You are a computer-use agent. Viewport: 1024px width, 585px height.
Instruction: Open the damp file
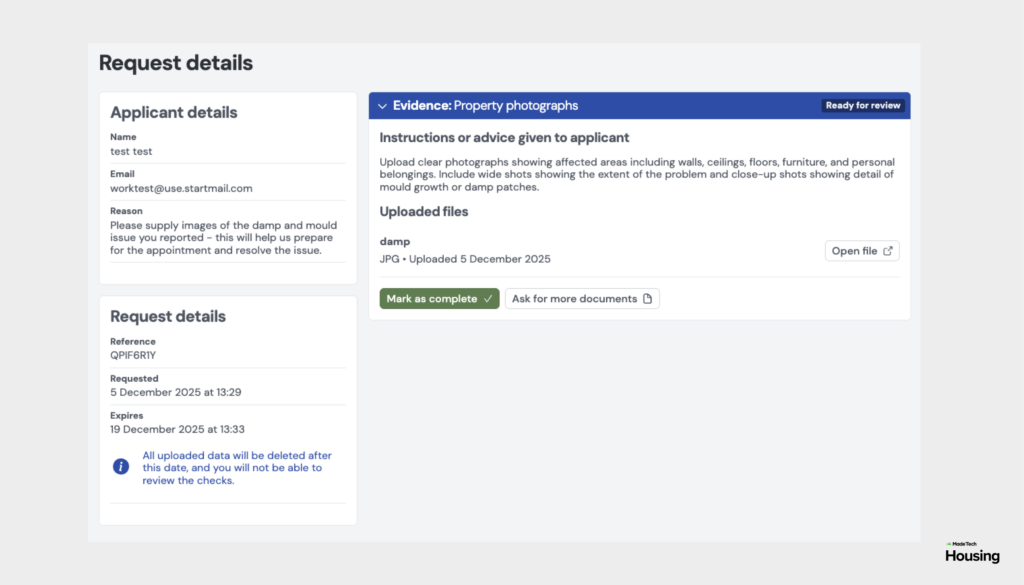(862, 251)
